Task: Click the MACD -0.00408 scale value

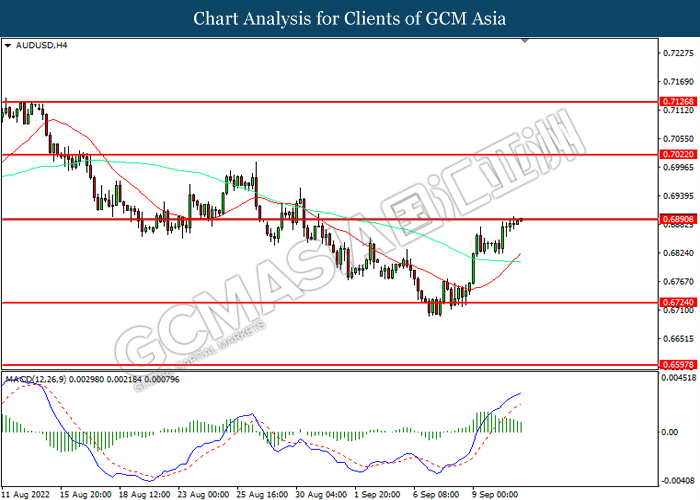Action: [679, 481]
